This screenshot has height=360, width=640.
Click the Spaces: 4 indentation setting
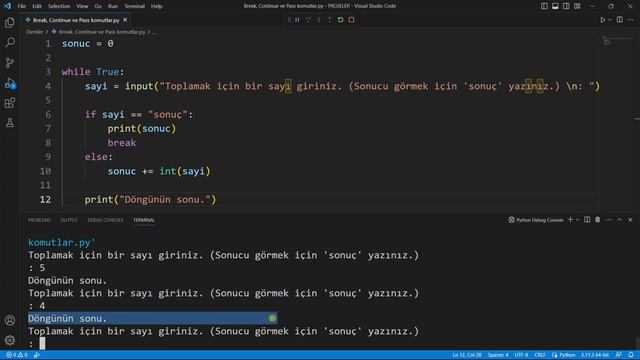(x=498, y=355)
